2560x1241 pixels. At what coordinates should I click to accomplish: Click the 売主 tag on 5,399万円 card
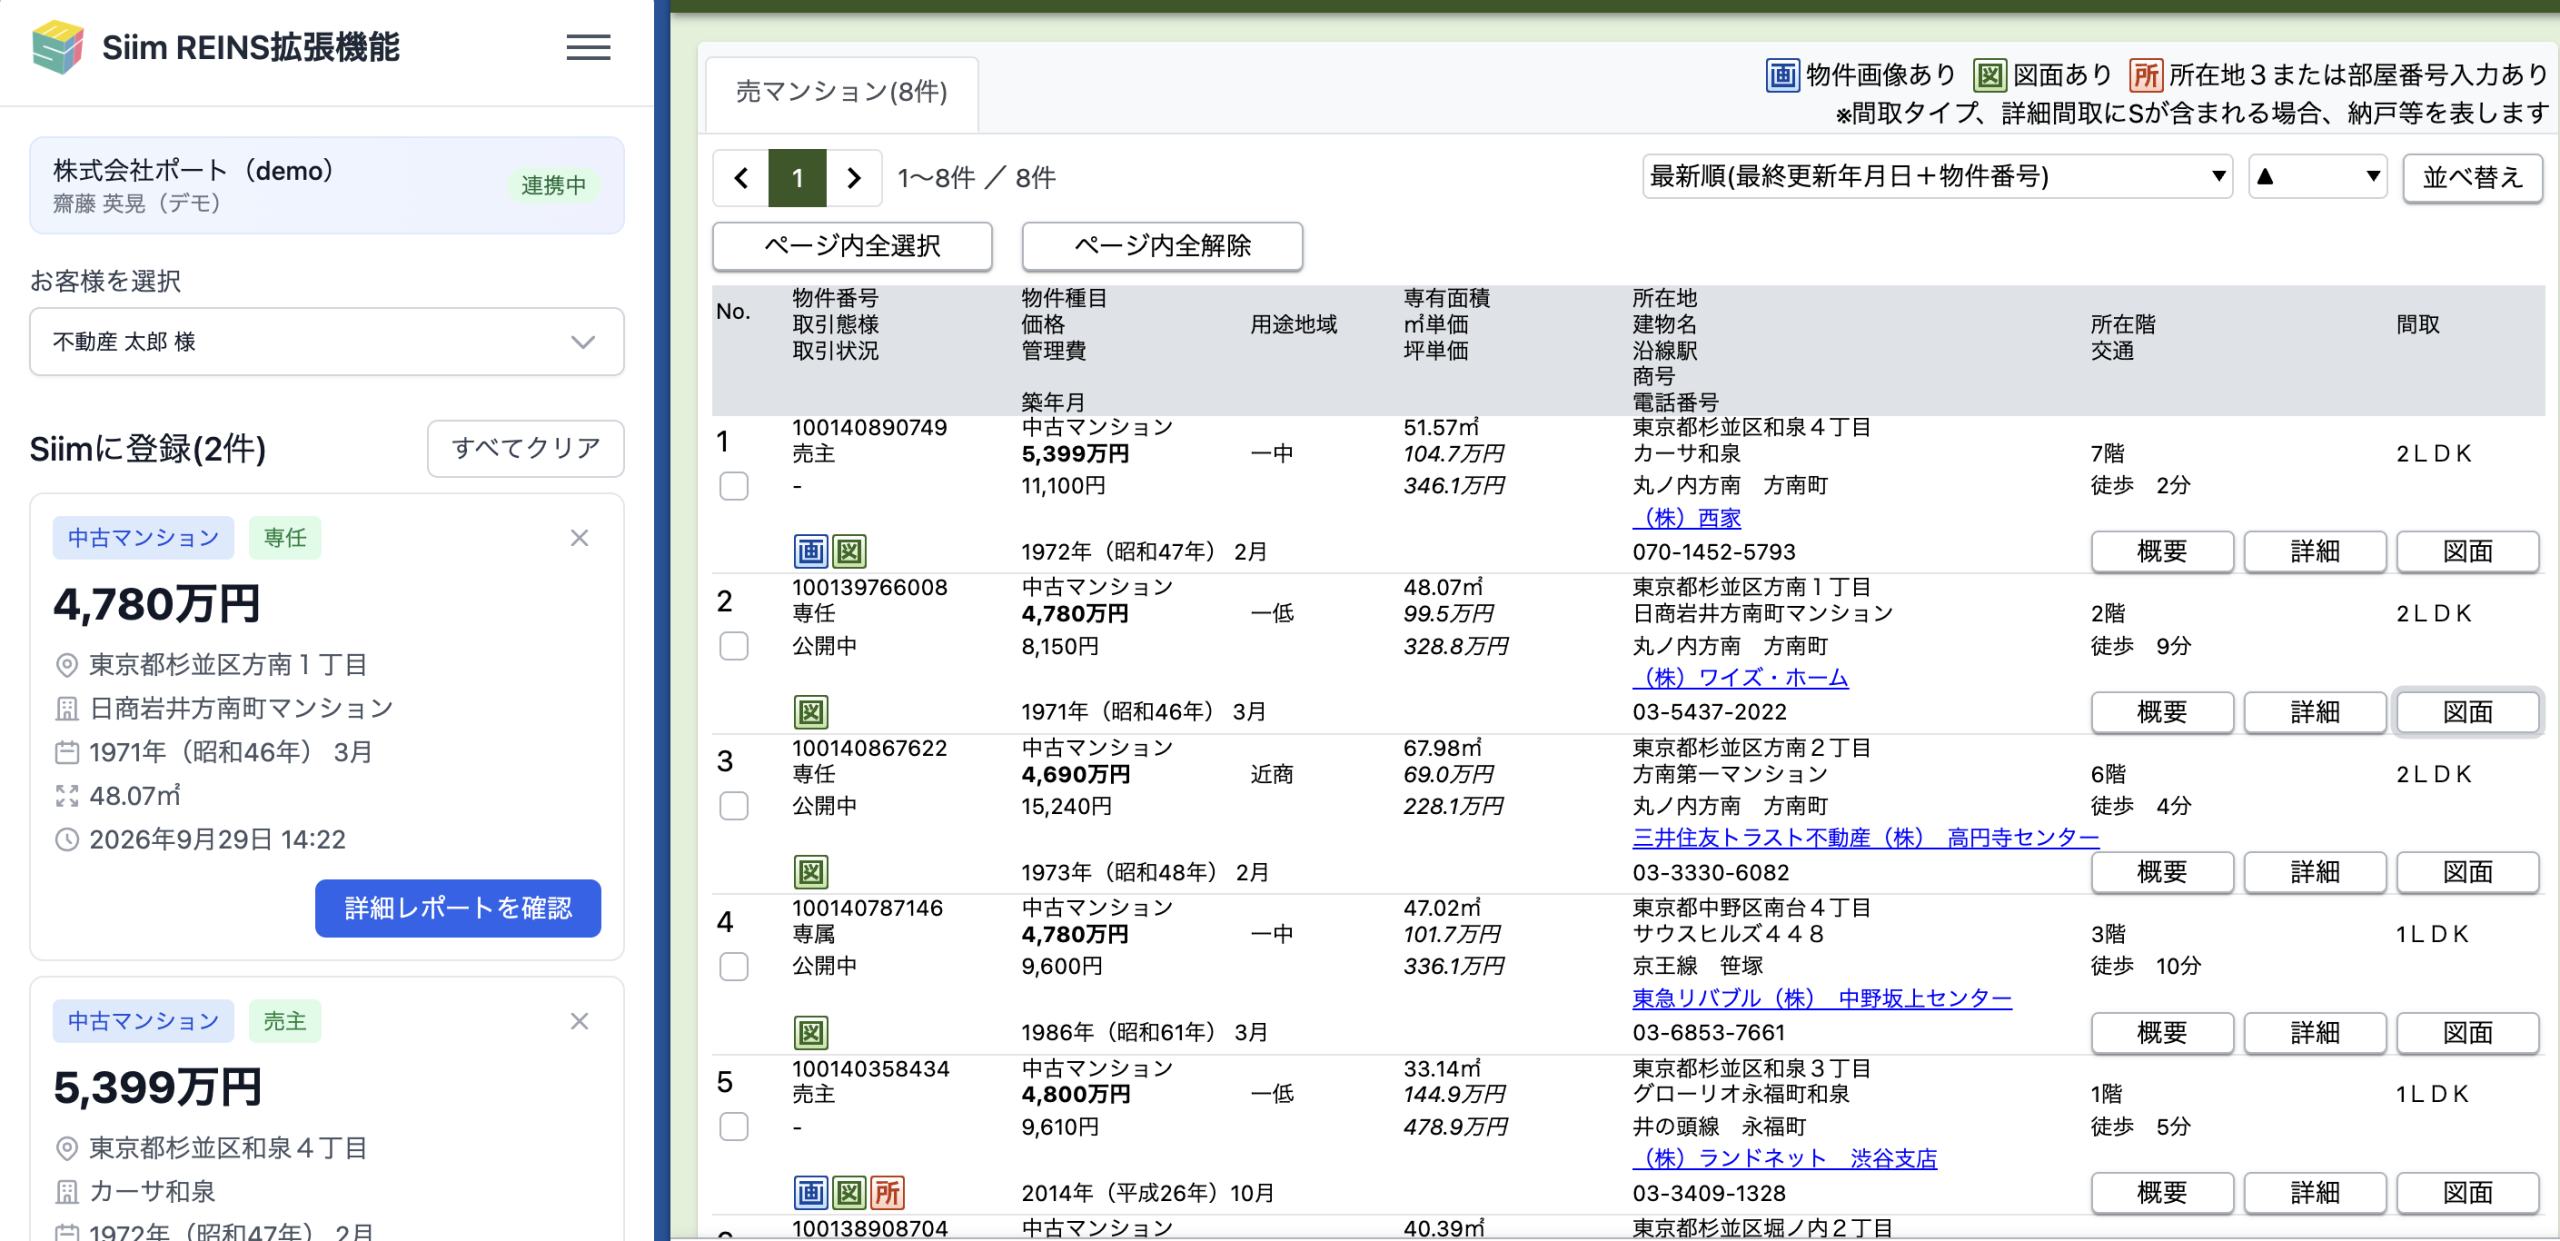285,1021
